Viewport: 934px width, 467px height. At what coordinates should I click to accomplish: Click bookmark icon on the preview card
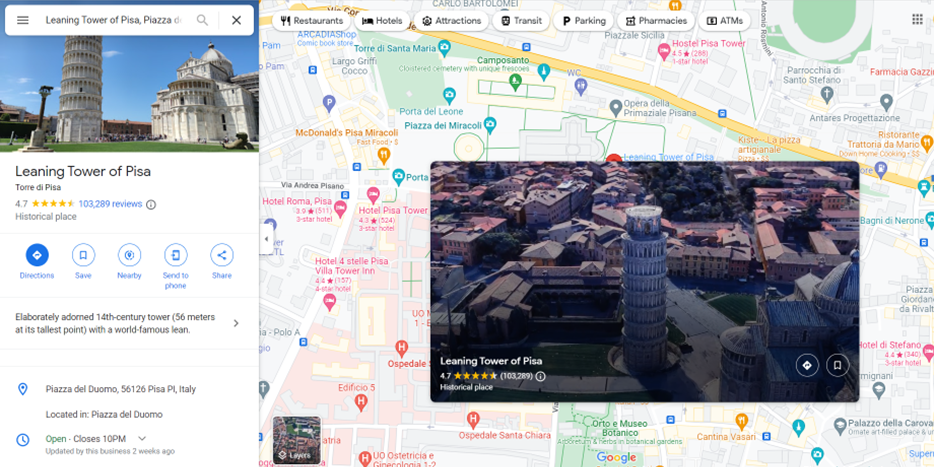tap(838, 365)
